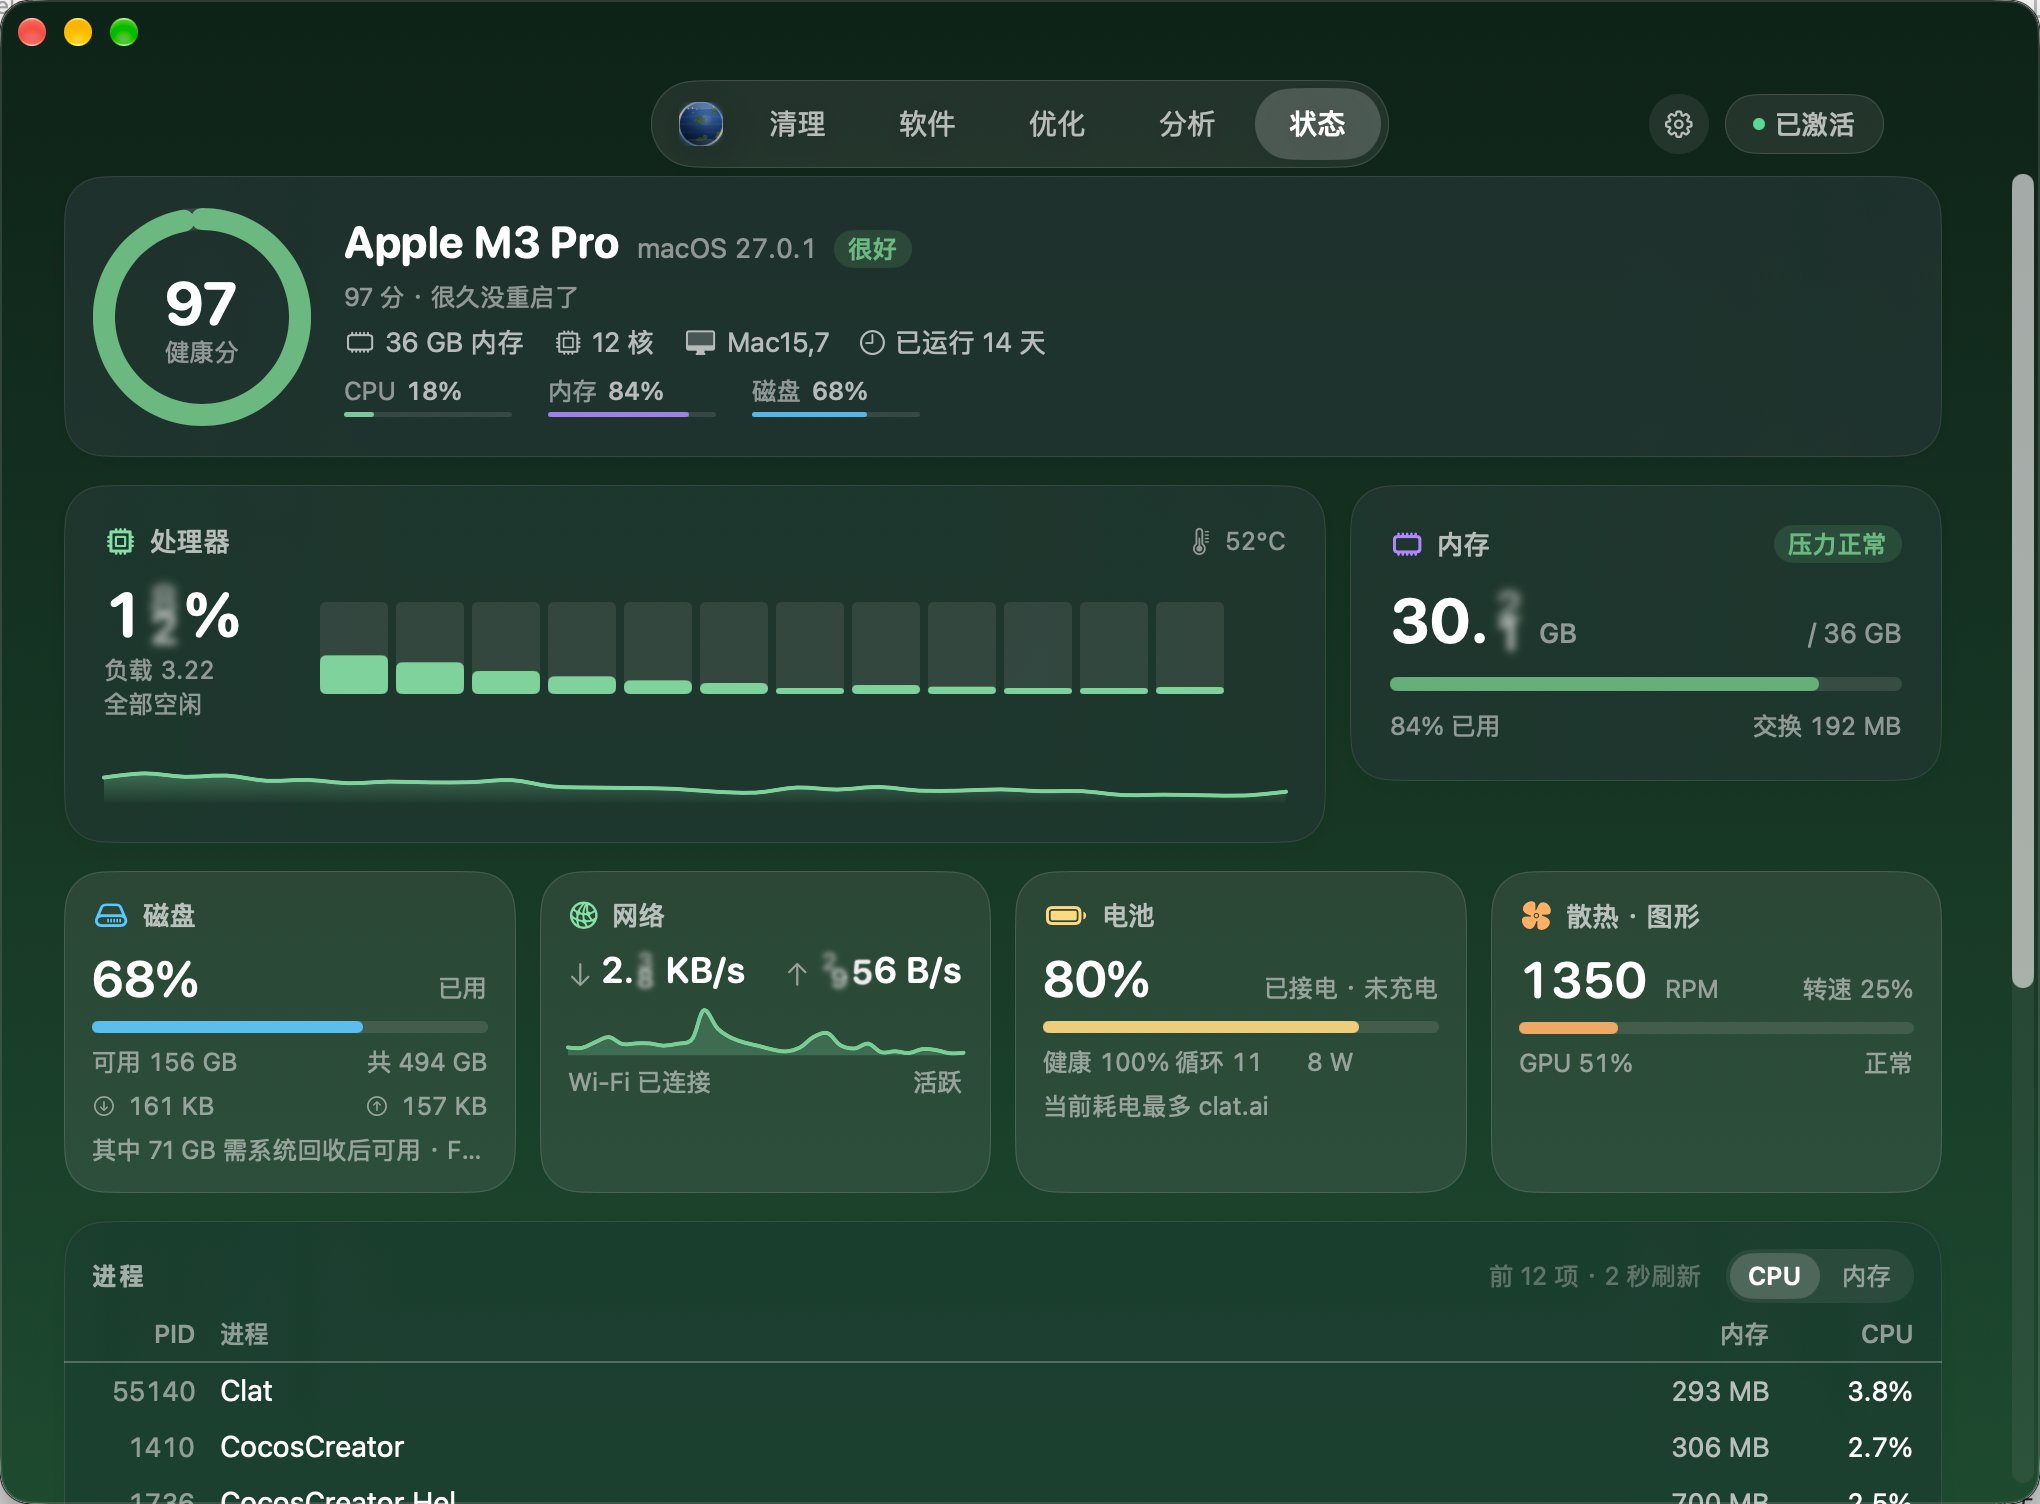Click the clock icon beside 已运行 14 天
Image resolution: width=2040 pixels, height=1504 pixels.
(872, 343)
